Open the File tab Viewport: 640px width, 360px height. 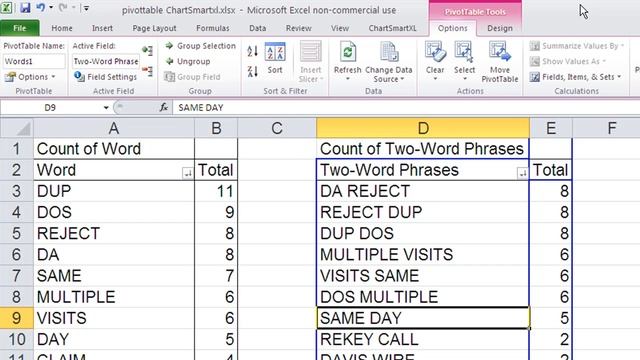pos(20,28)
